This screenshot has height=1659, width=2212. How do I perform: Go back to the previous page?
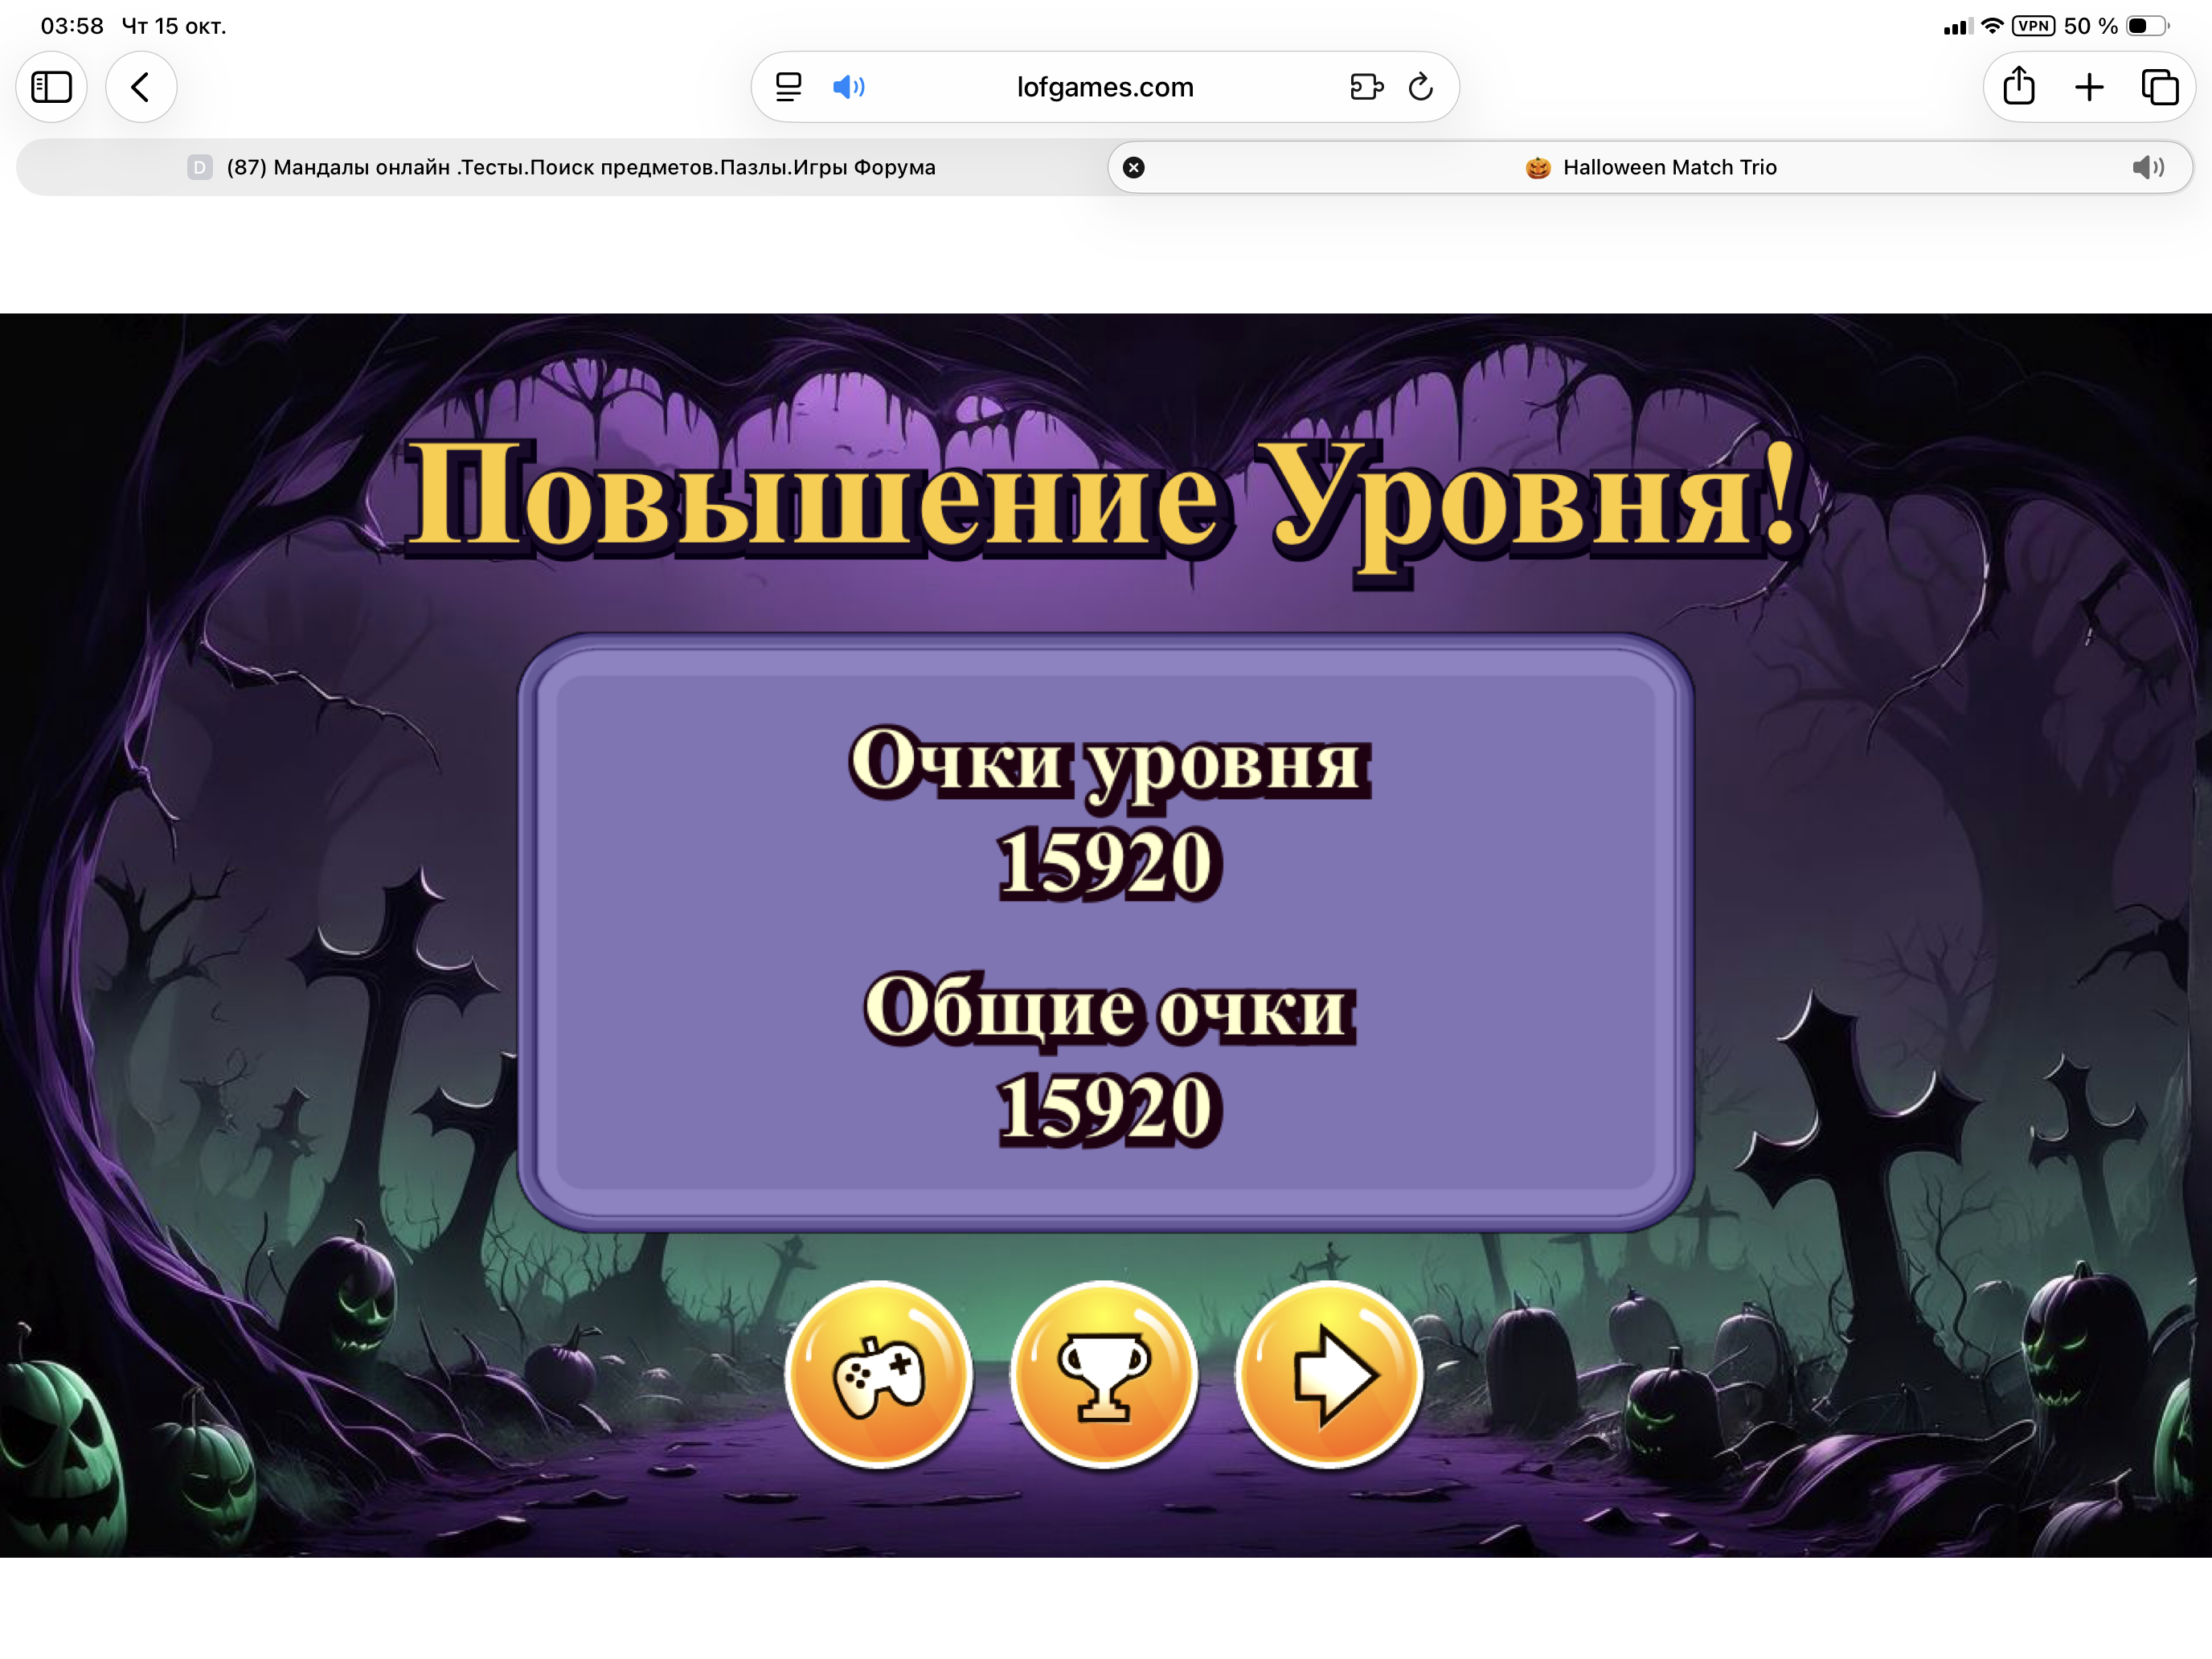[x=141, y=87]
